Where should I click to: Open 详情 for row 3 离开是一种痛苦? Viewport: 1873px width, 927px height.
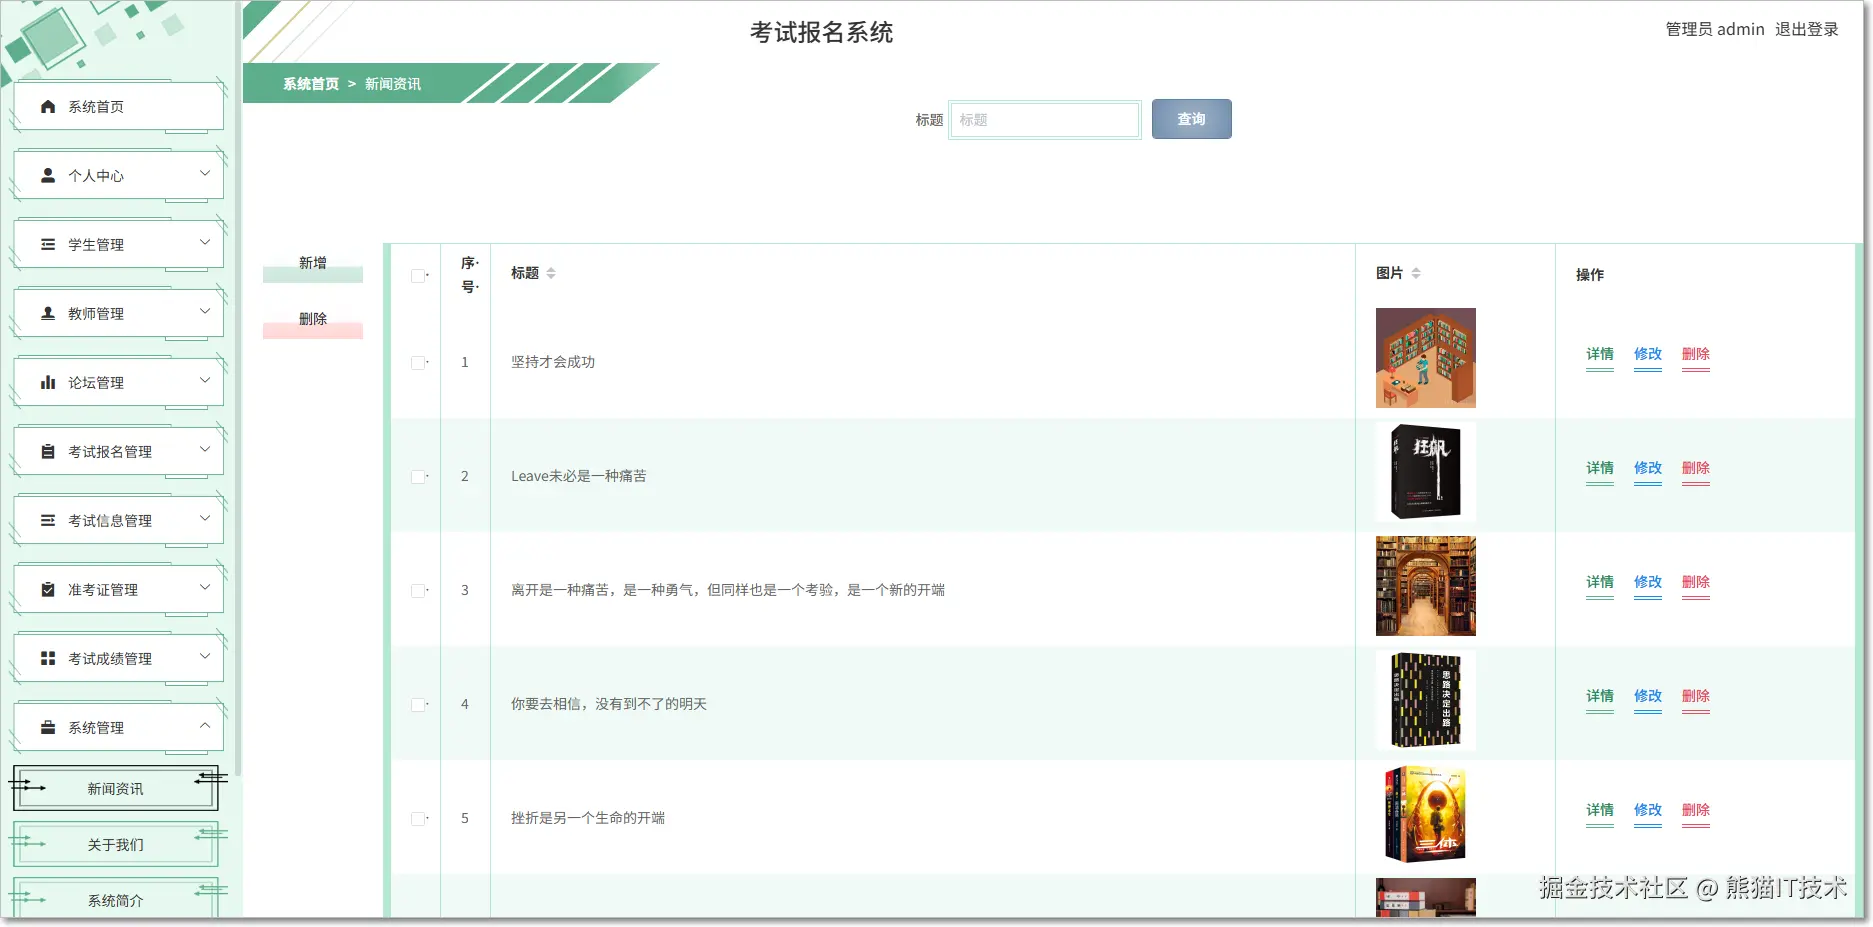tap(1600, 583)
